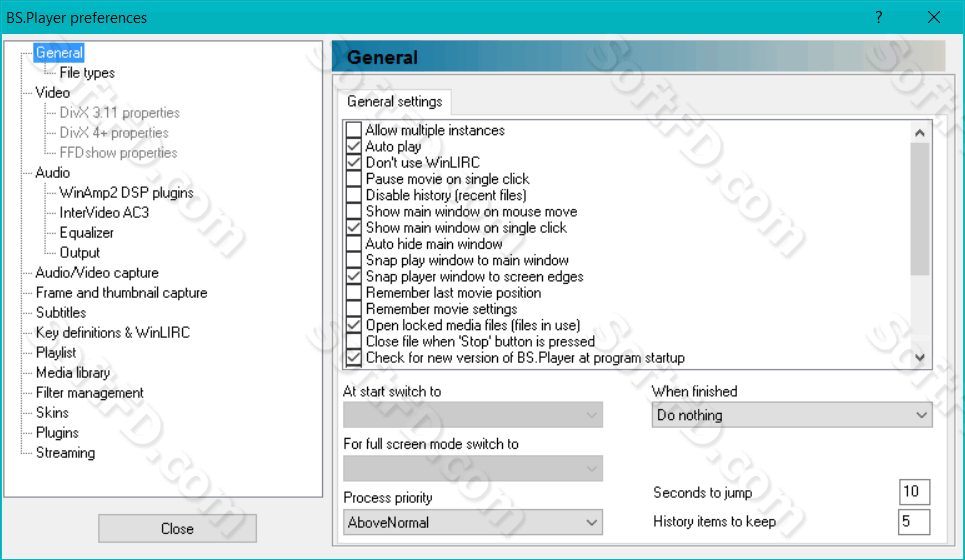Open Audio/Video capture settings
The width and height of the screenshot is (965, 560).
click(x=97, y=273)
